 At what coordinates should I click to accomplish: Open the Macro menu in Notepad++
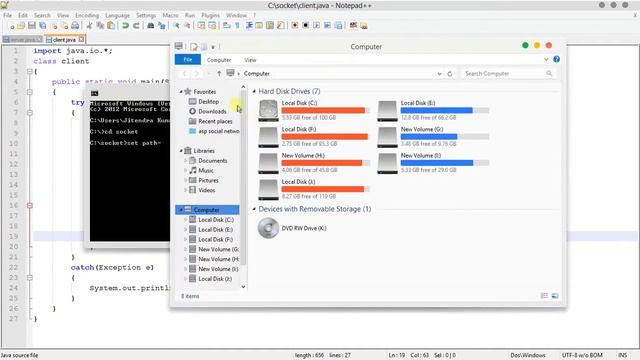tap(170, 15)
